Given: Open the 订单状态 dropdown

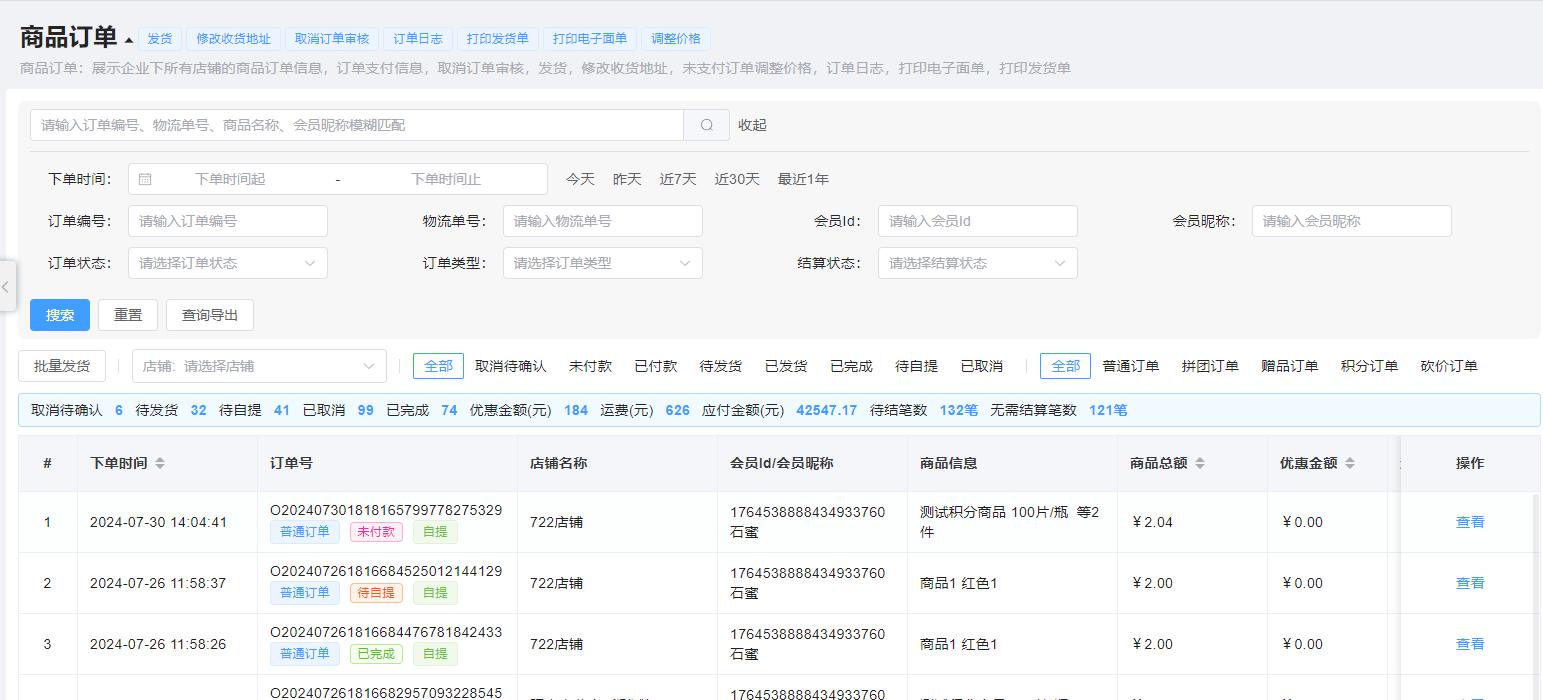Looking at the screenshot, I should pyautogui.click(x=228, y=263).
